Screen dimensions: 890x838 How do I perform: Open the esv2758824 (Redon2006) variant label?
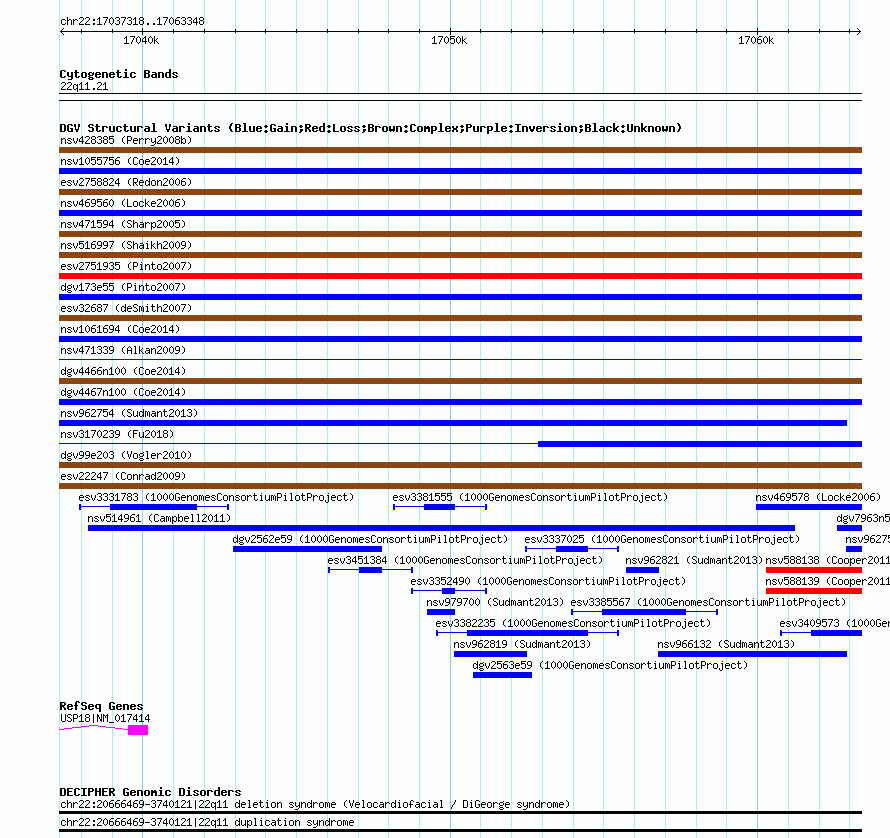pos(126,182)
